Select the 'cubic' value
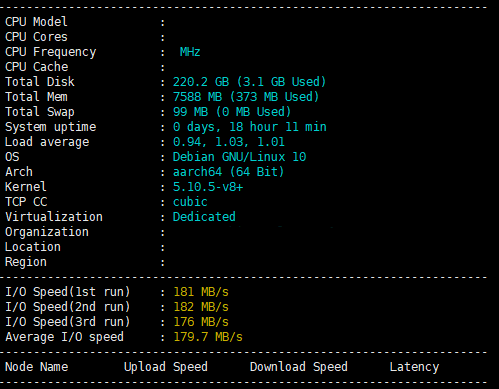Viewport: 499px width, 389px height. coord(190,202)
